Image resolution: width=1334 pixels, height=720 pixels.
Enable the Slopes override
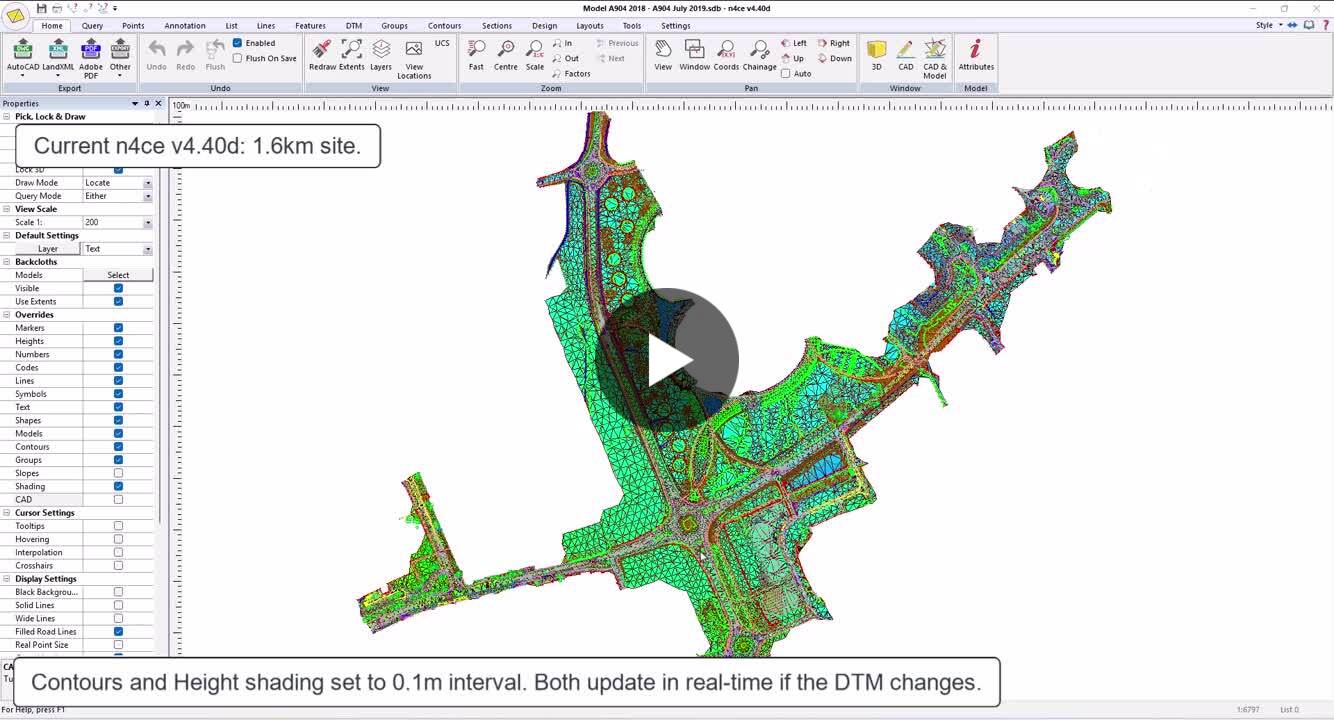pos(118,473)
